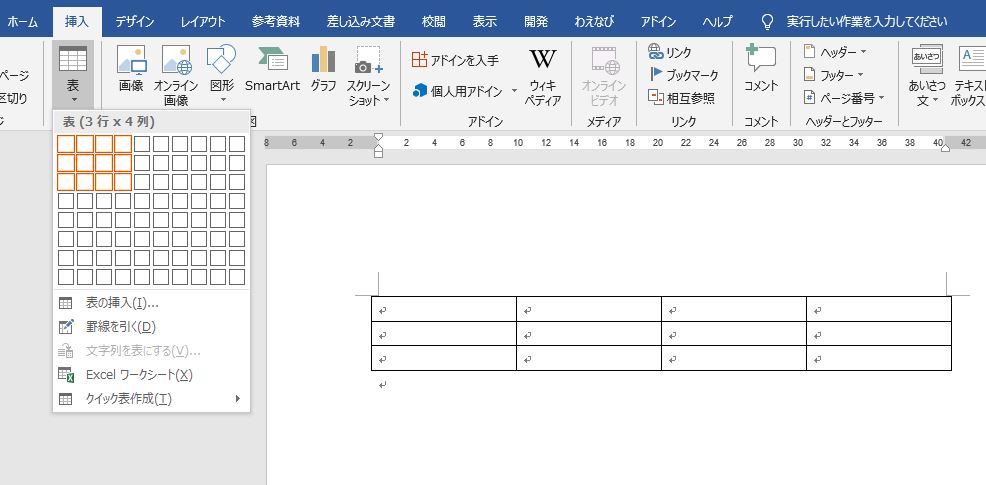This screenshot has height=485, width=986.
Task: Insert a 相互参照 cross-reference
Action: [682, 98]
